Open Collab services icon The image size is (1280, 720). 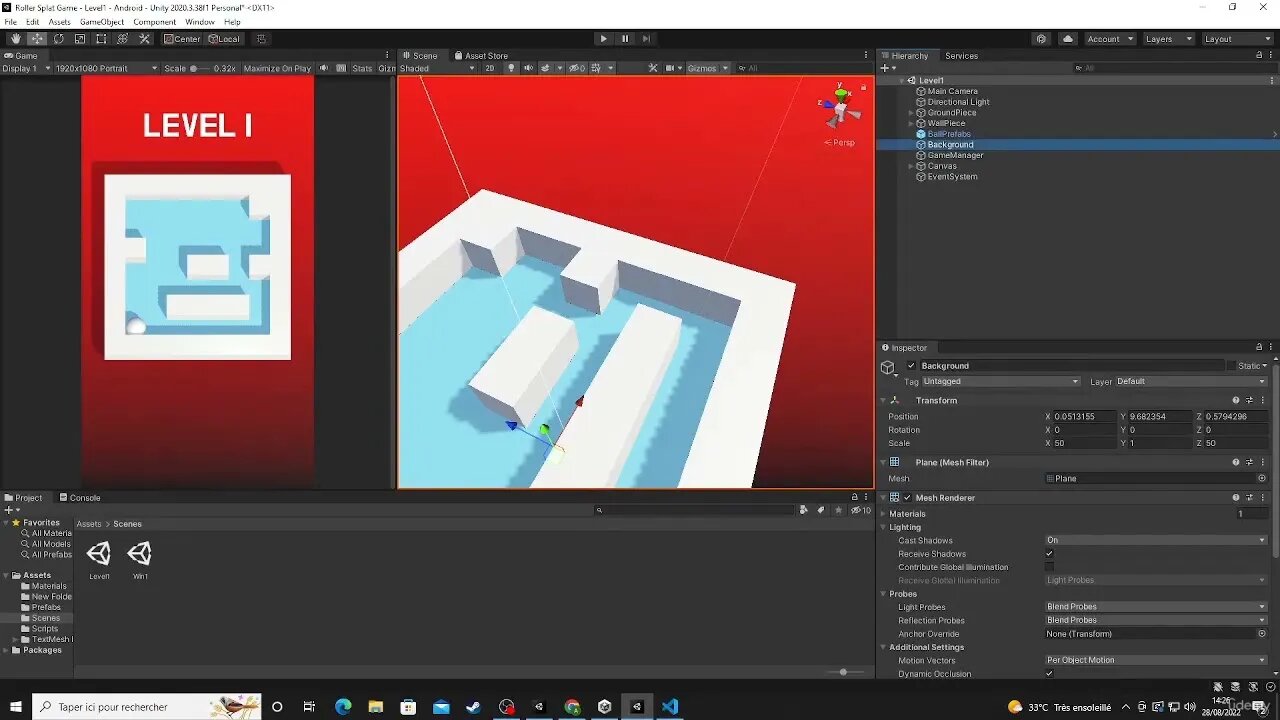(x=1042, y=39)
